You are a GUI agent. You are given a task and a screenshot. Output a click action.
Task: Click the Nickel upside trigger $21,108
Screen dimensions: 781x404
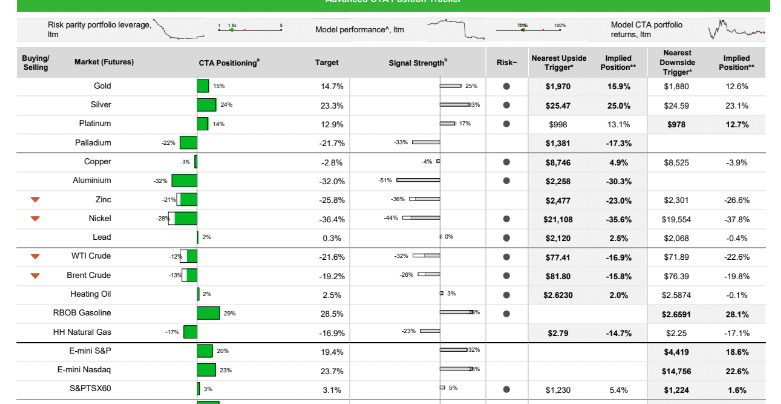pos(558,219)
